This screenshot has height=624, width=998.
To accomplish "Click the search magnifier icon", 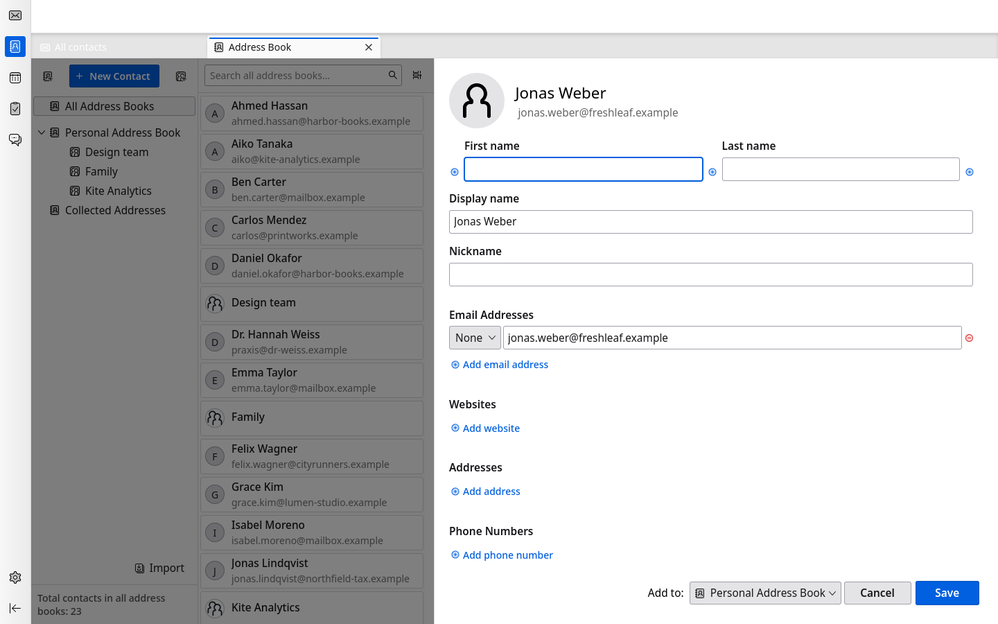I will [393, 75].
